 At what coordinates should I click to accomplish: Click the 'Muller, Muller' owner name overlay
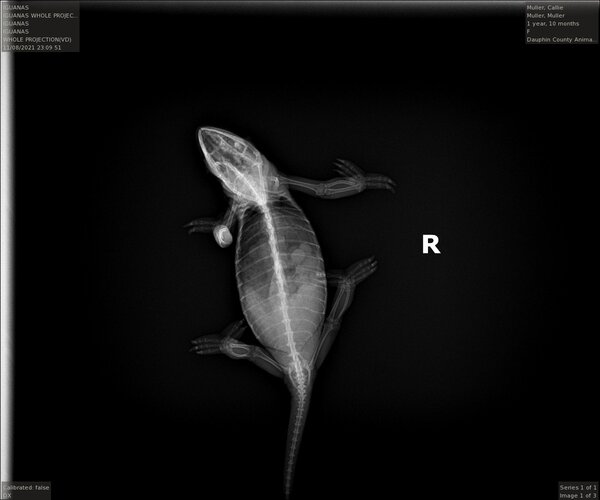(546, 15)
